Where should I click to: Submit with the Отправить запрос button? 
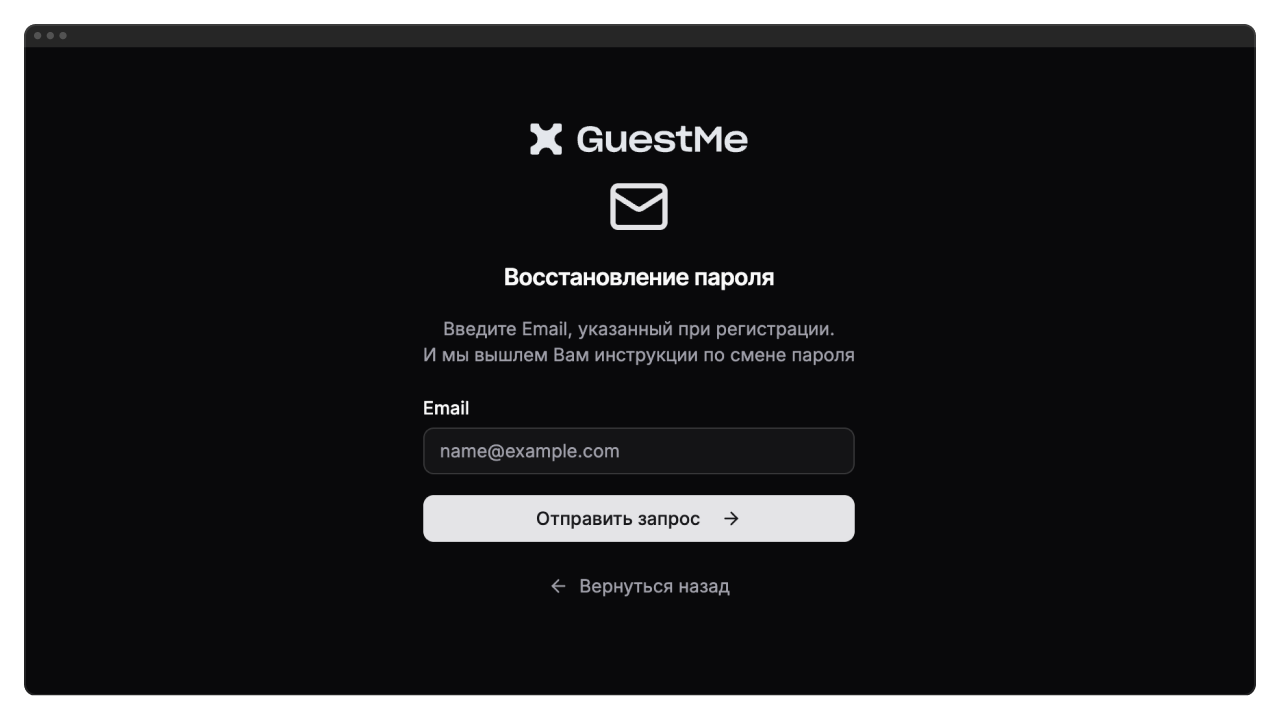pos(639,519)
